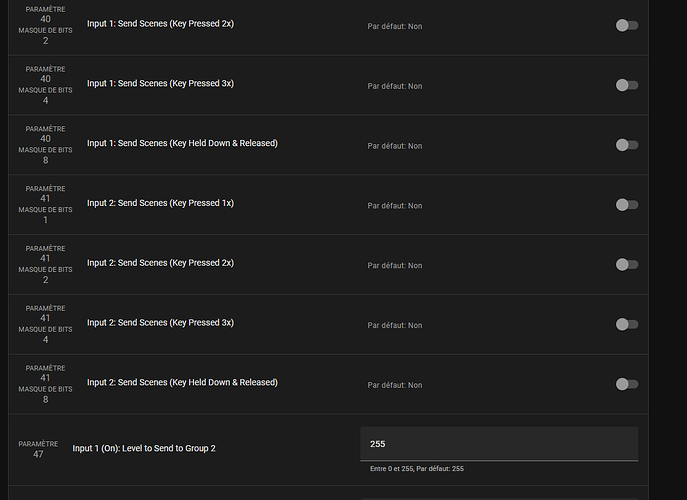
Task: Enable Input 1 Send Scenes Key Pressed 2x
Action: click(627, 25)
